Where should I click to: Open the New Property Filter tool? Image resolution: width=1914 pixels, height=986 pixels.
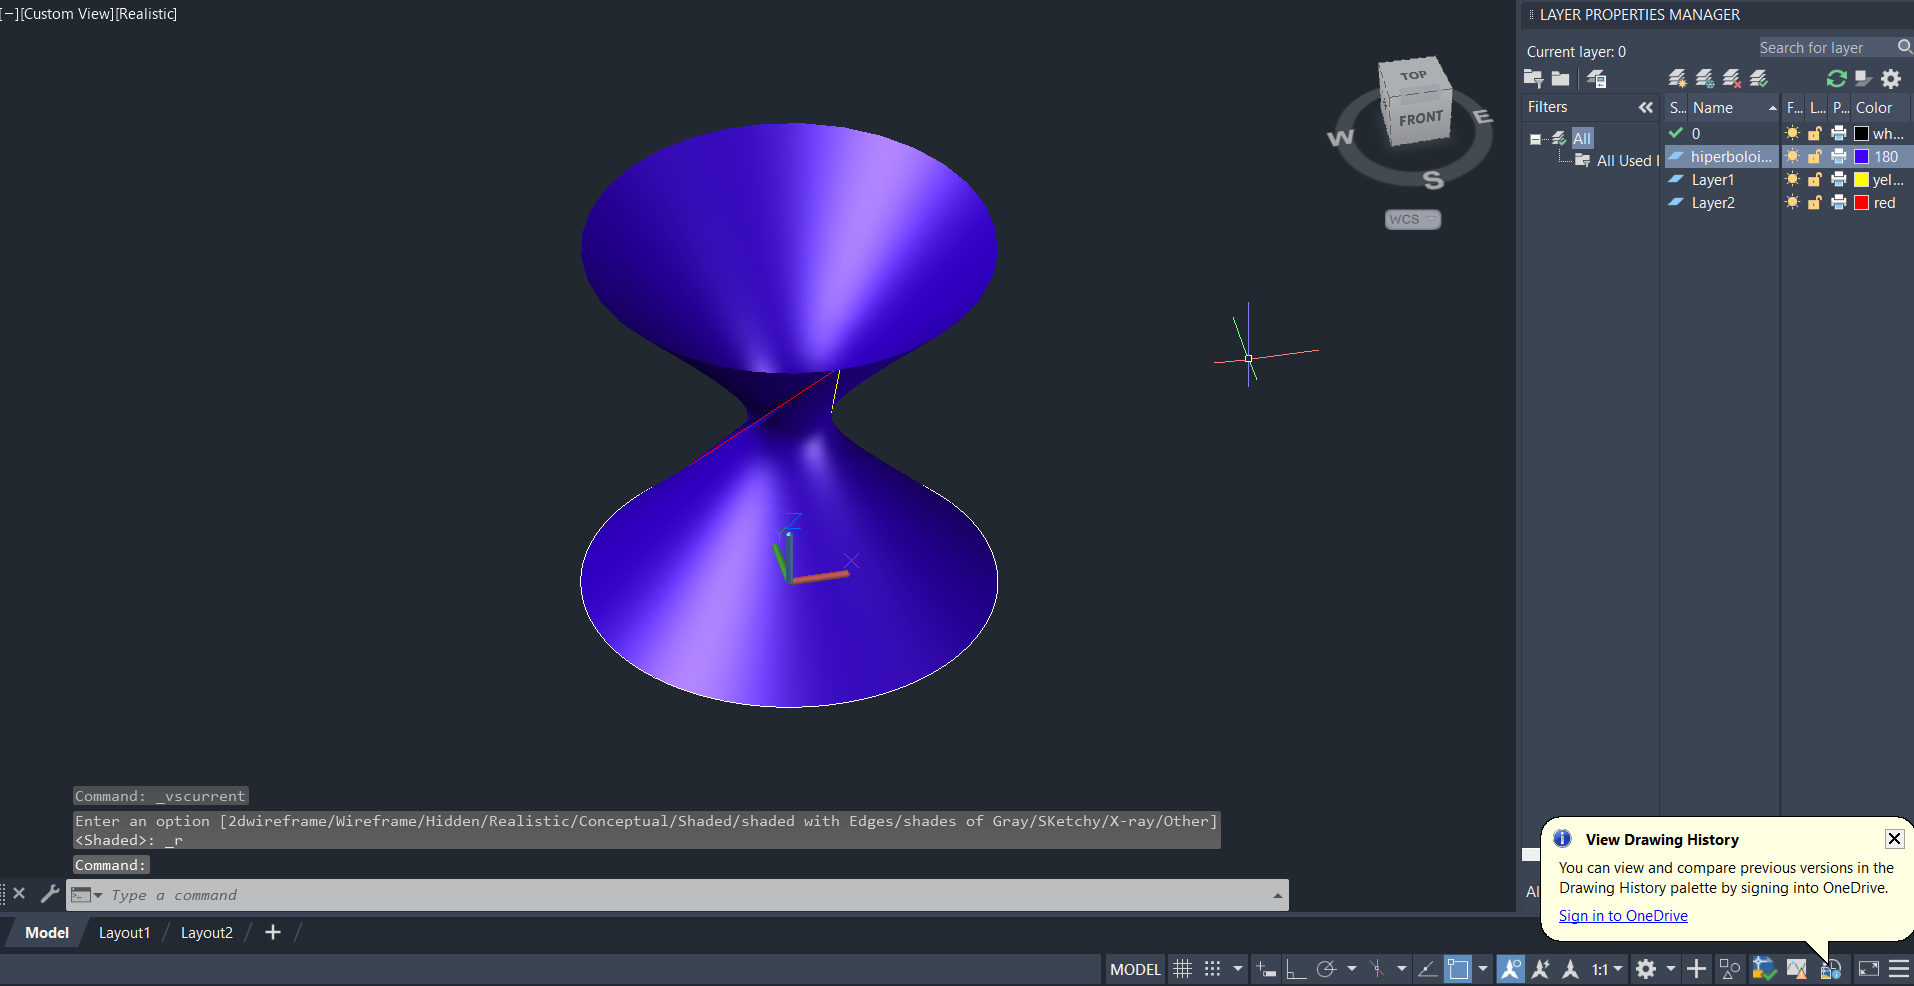pos(1533,78)
